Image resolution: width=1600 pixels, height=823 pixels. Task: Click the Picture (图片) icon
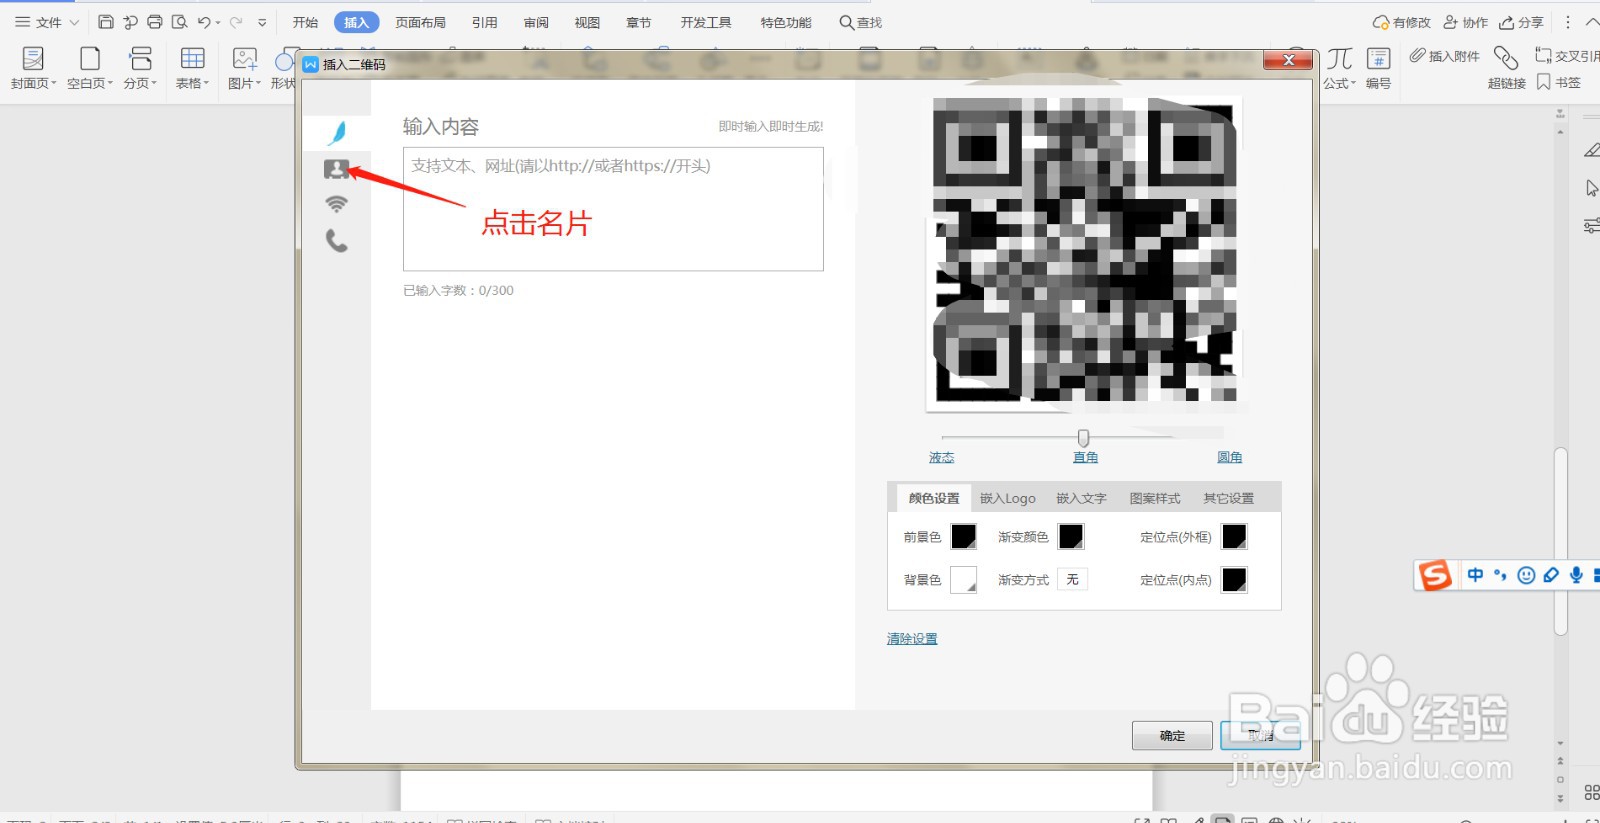coord(244,58)
